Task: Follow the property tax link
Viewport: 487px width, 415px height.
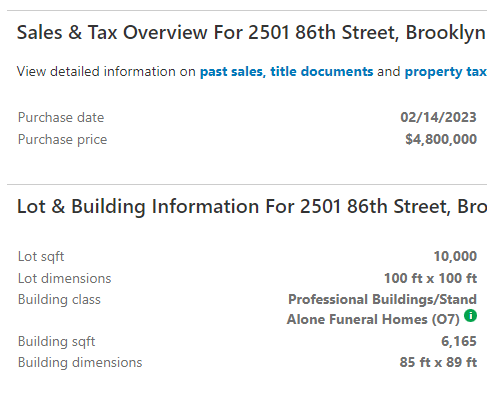Action: 446,72
